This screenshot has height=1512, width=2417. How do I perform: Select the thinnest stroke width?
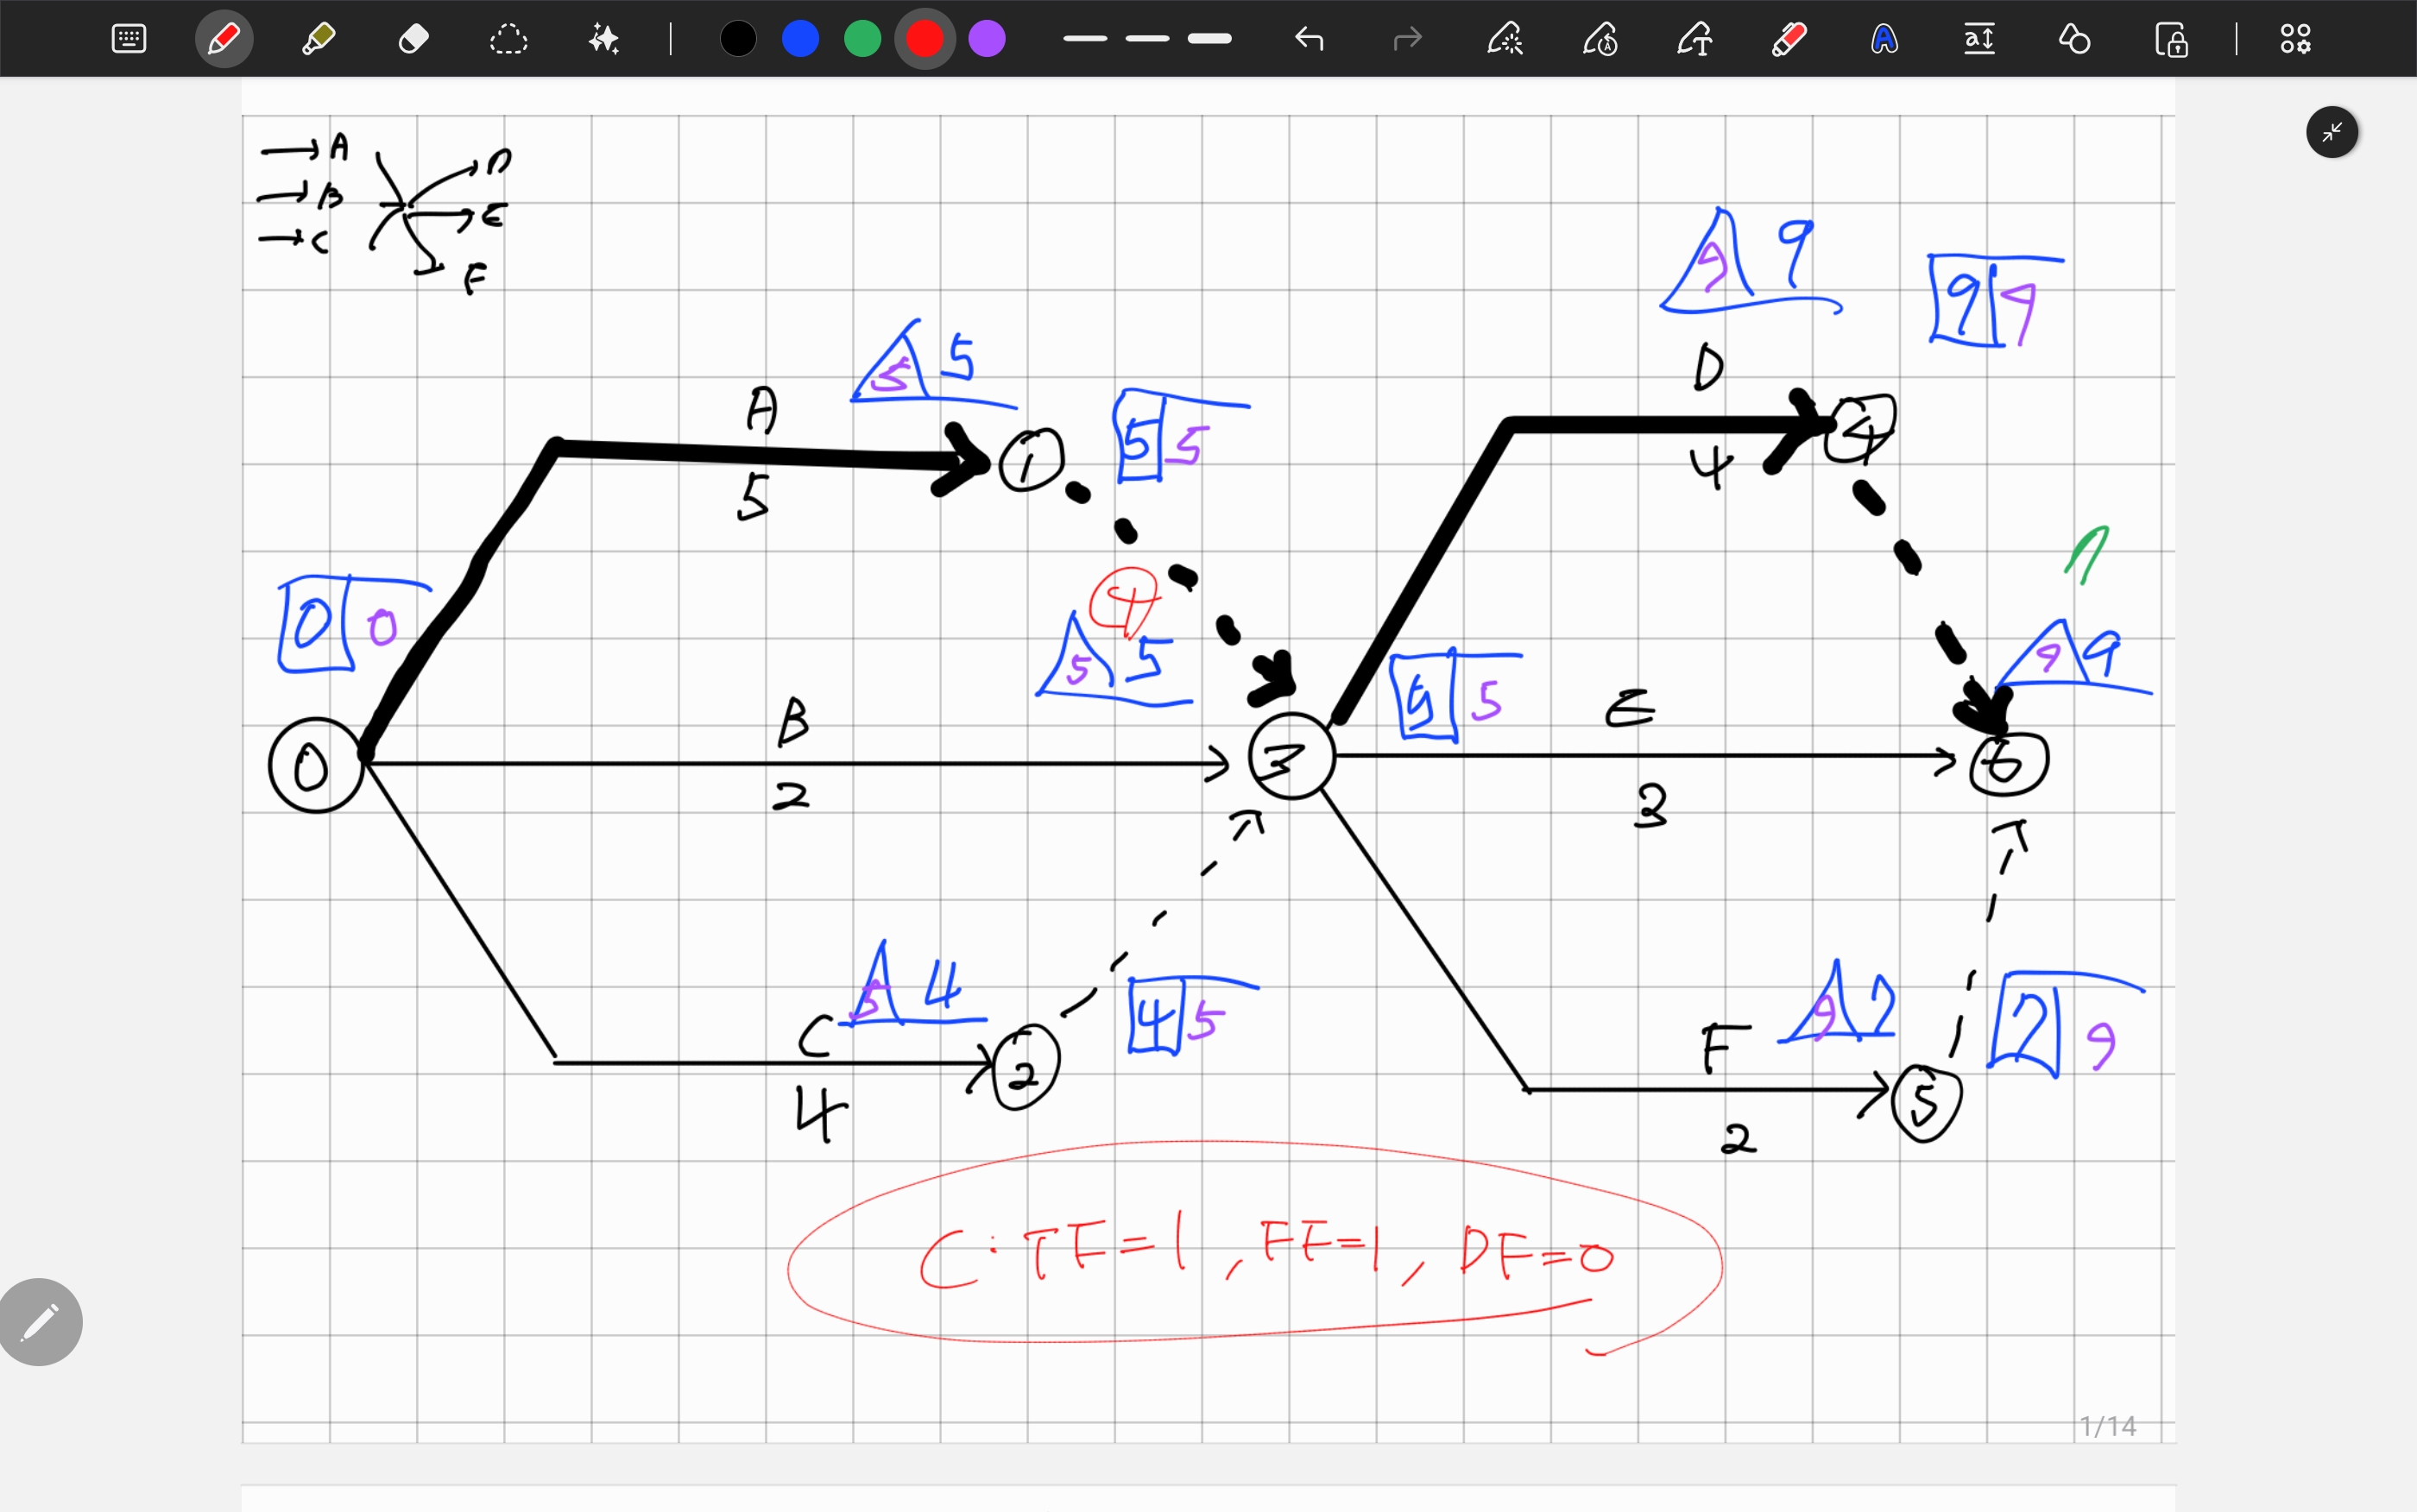point(1085,39)
